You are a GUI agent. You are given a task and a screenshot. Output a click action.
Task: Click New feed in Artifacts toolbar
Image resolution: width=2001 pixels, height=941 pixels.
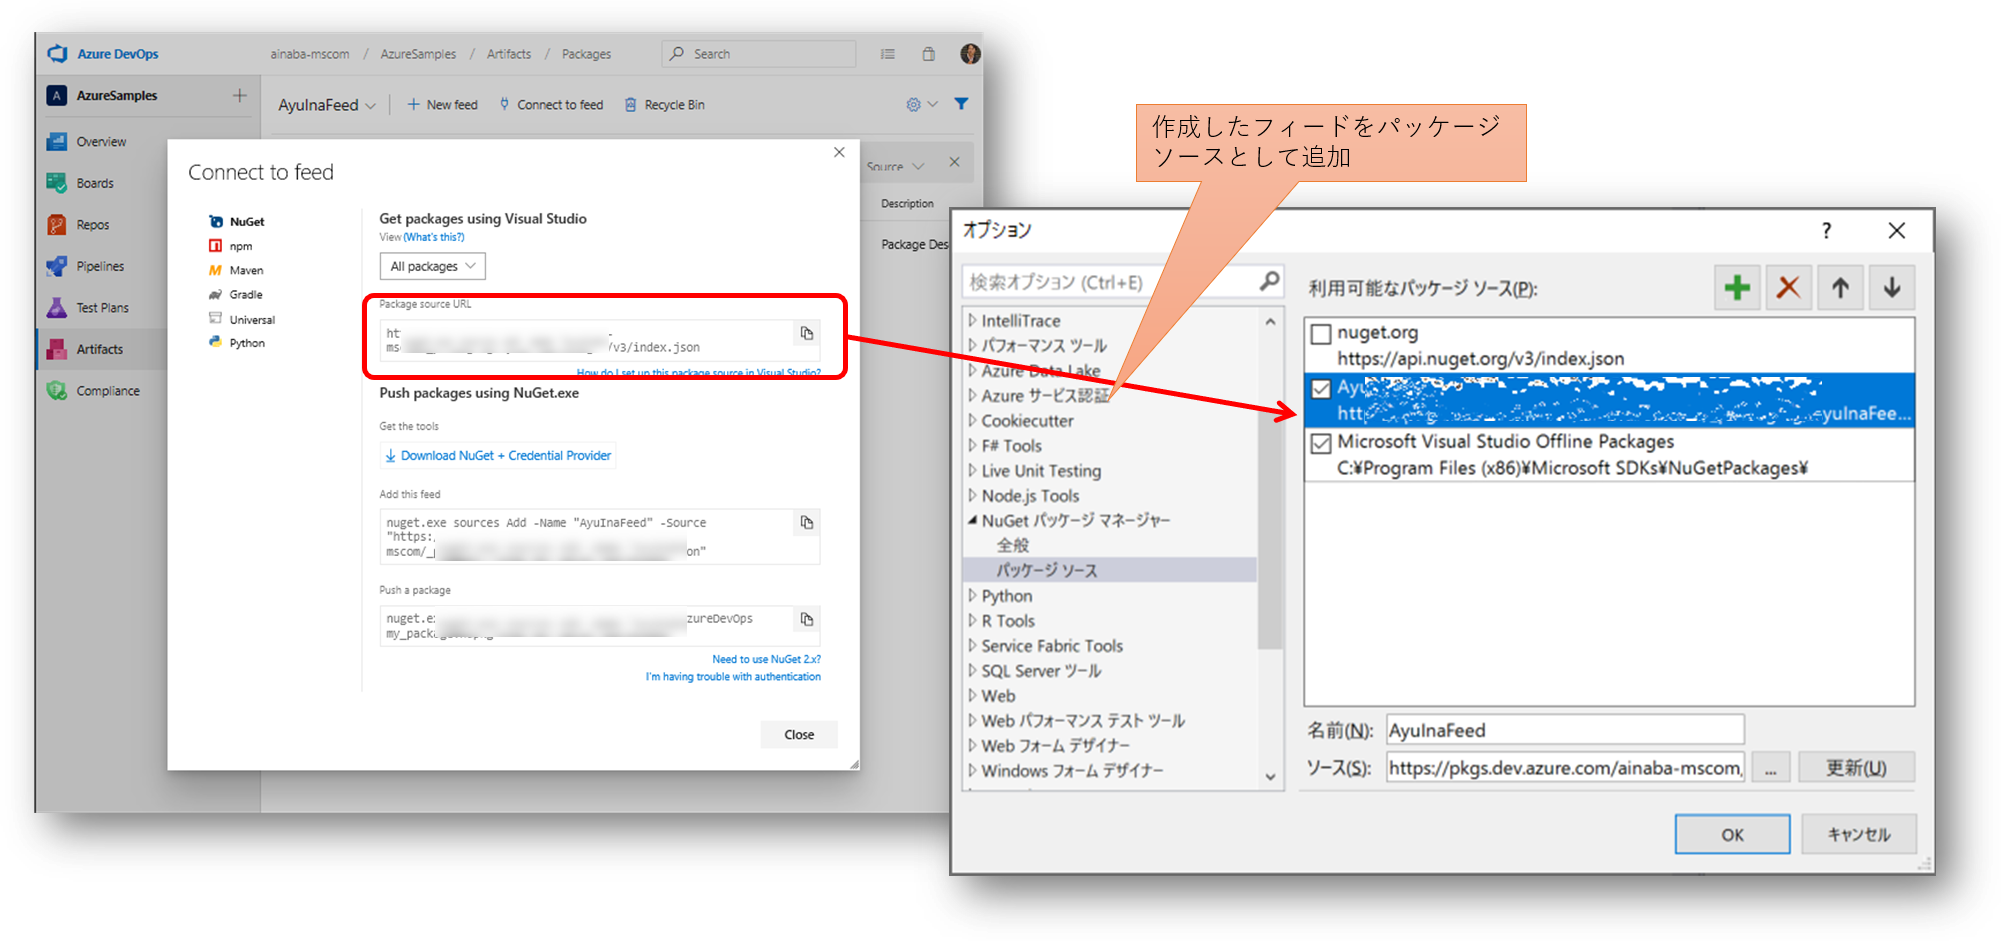point(442,105)
